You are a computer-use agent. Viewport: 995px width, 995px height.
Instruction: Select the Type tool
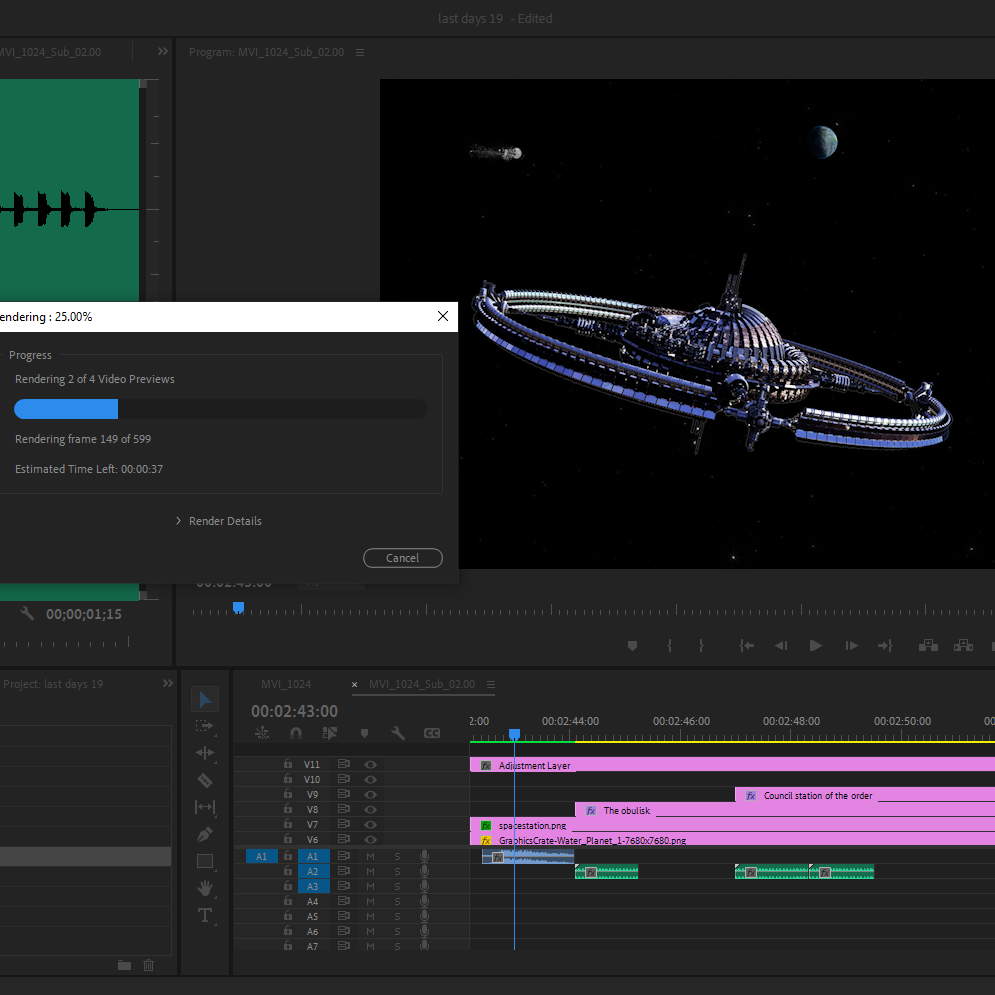pyautogui.click(x=205, y=915)
